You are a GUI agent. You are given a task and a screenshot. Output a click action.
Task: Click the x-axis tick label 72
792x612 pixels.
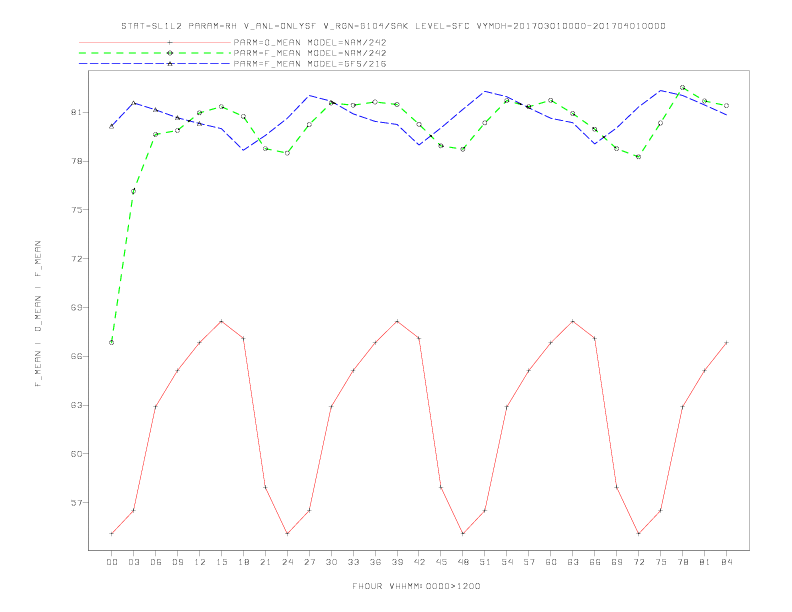638,562
